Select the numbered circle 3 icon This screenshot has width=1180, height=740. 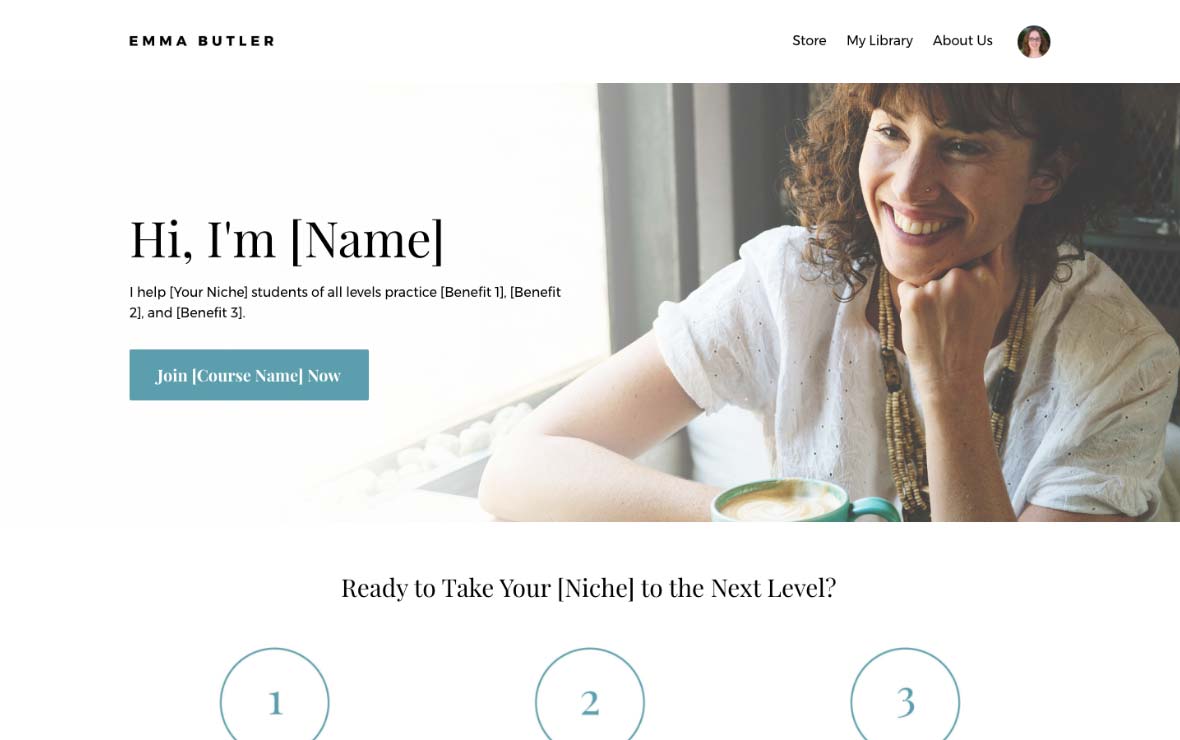(x=905, y=694)
